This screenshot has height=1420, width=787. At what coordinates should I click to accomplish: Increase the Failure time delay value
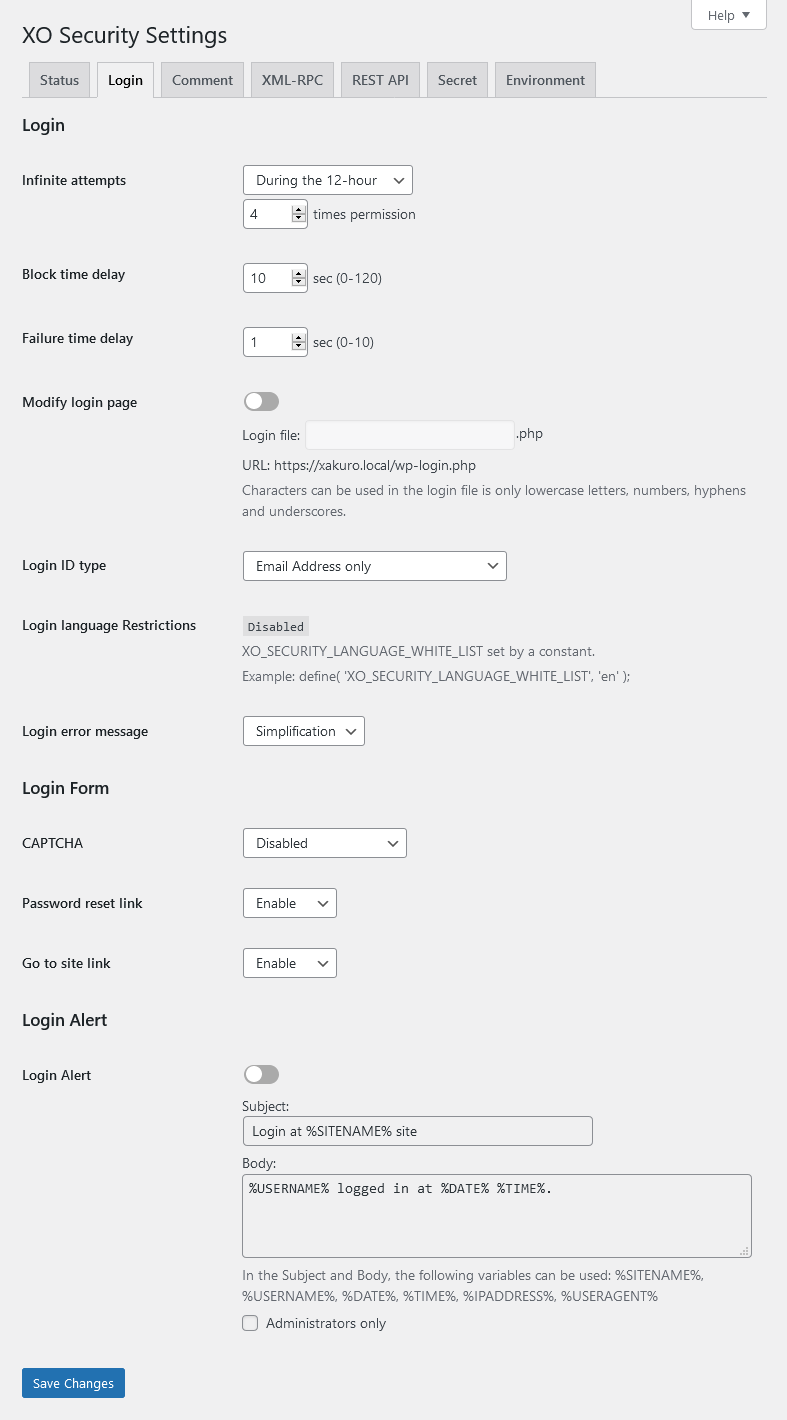pyautogui.click(x=299, y=337)
